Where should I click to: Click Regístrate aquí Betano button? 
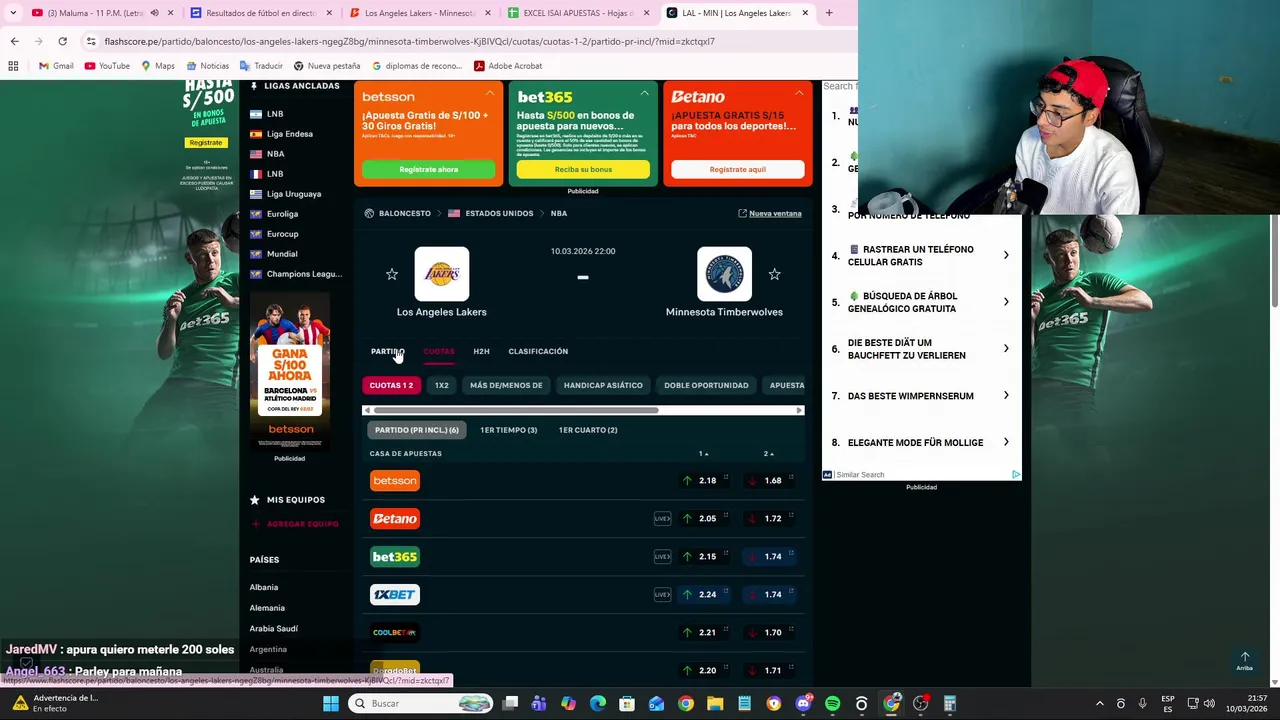pyautogui.click(x=737, y=169)
